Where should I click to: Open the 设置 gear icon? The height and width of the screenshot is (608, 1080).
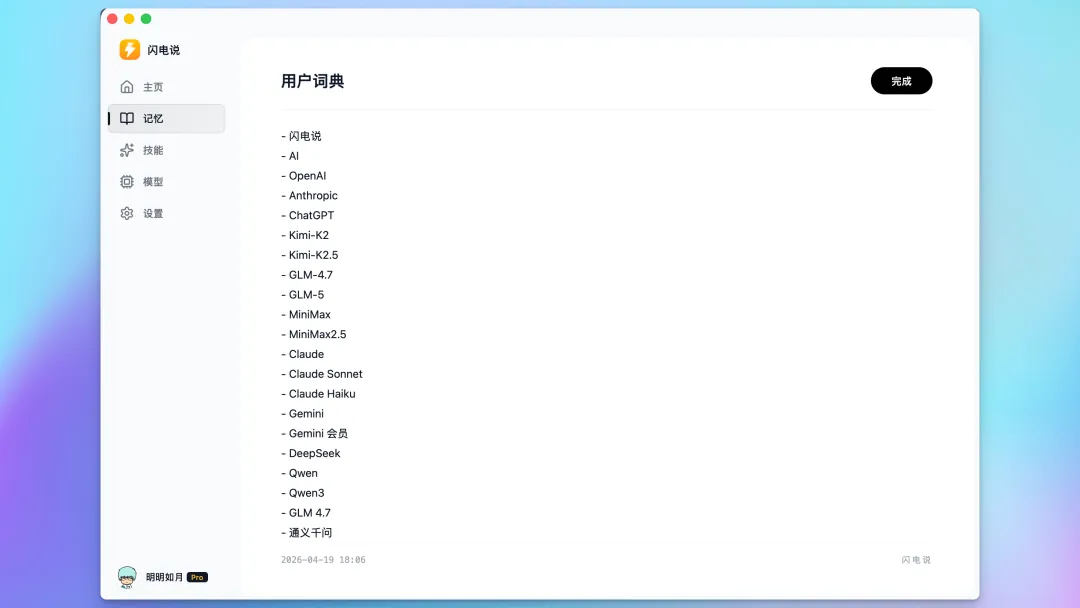point(127,213)
